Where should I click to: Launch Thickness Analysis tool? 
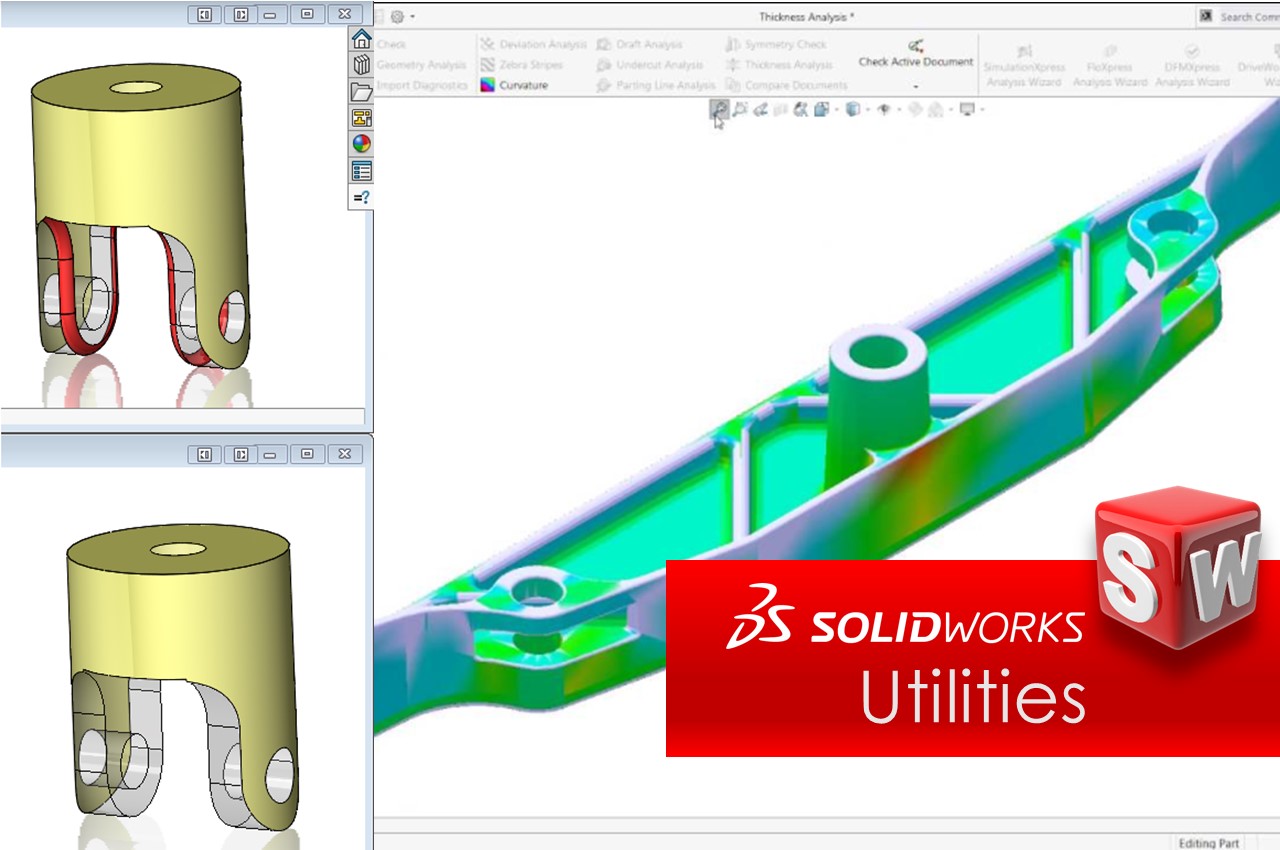pyautogui.click(x=779, y=65)
